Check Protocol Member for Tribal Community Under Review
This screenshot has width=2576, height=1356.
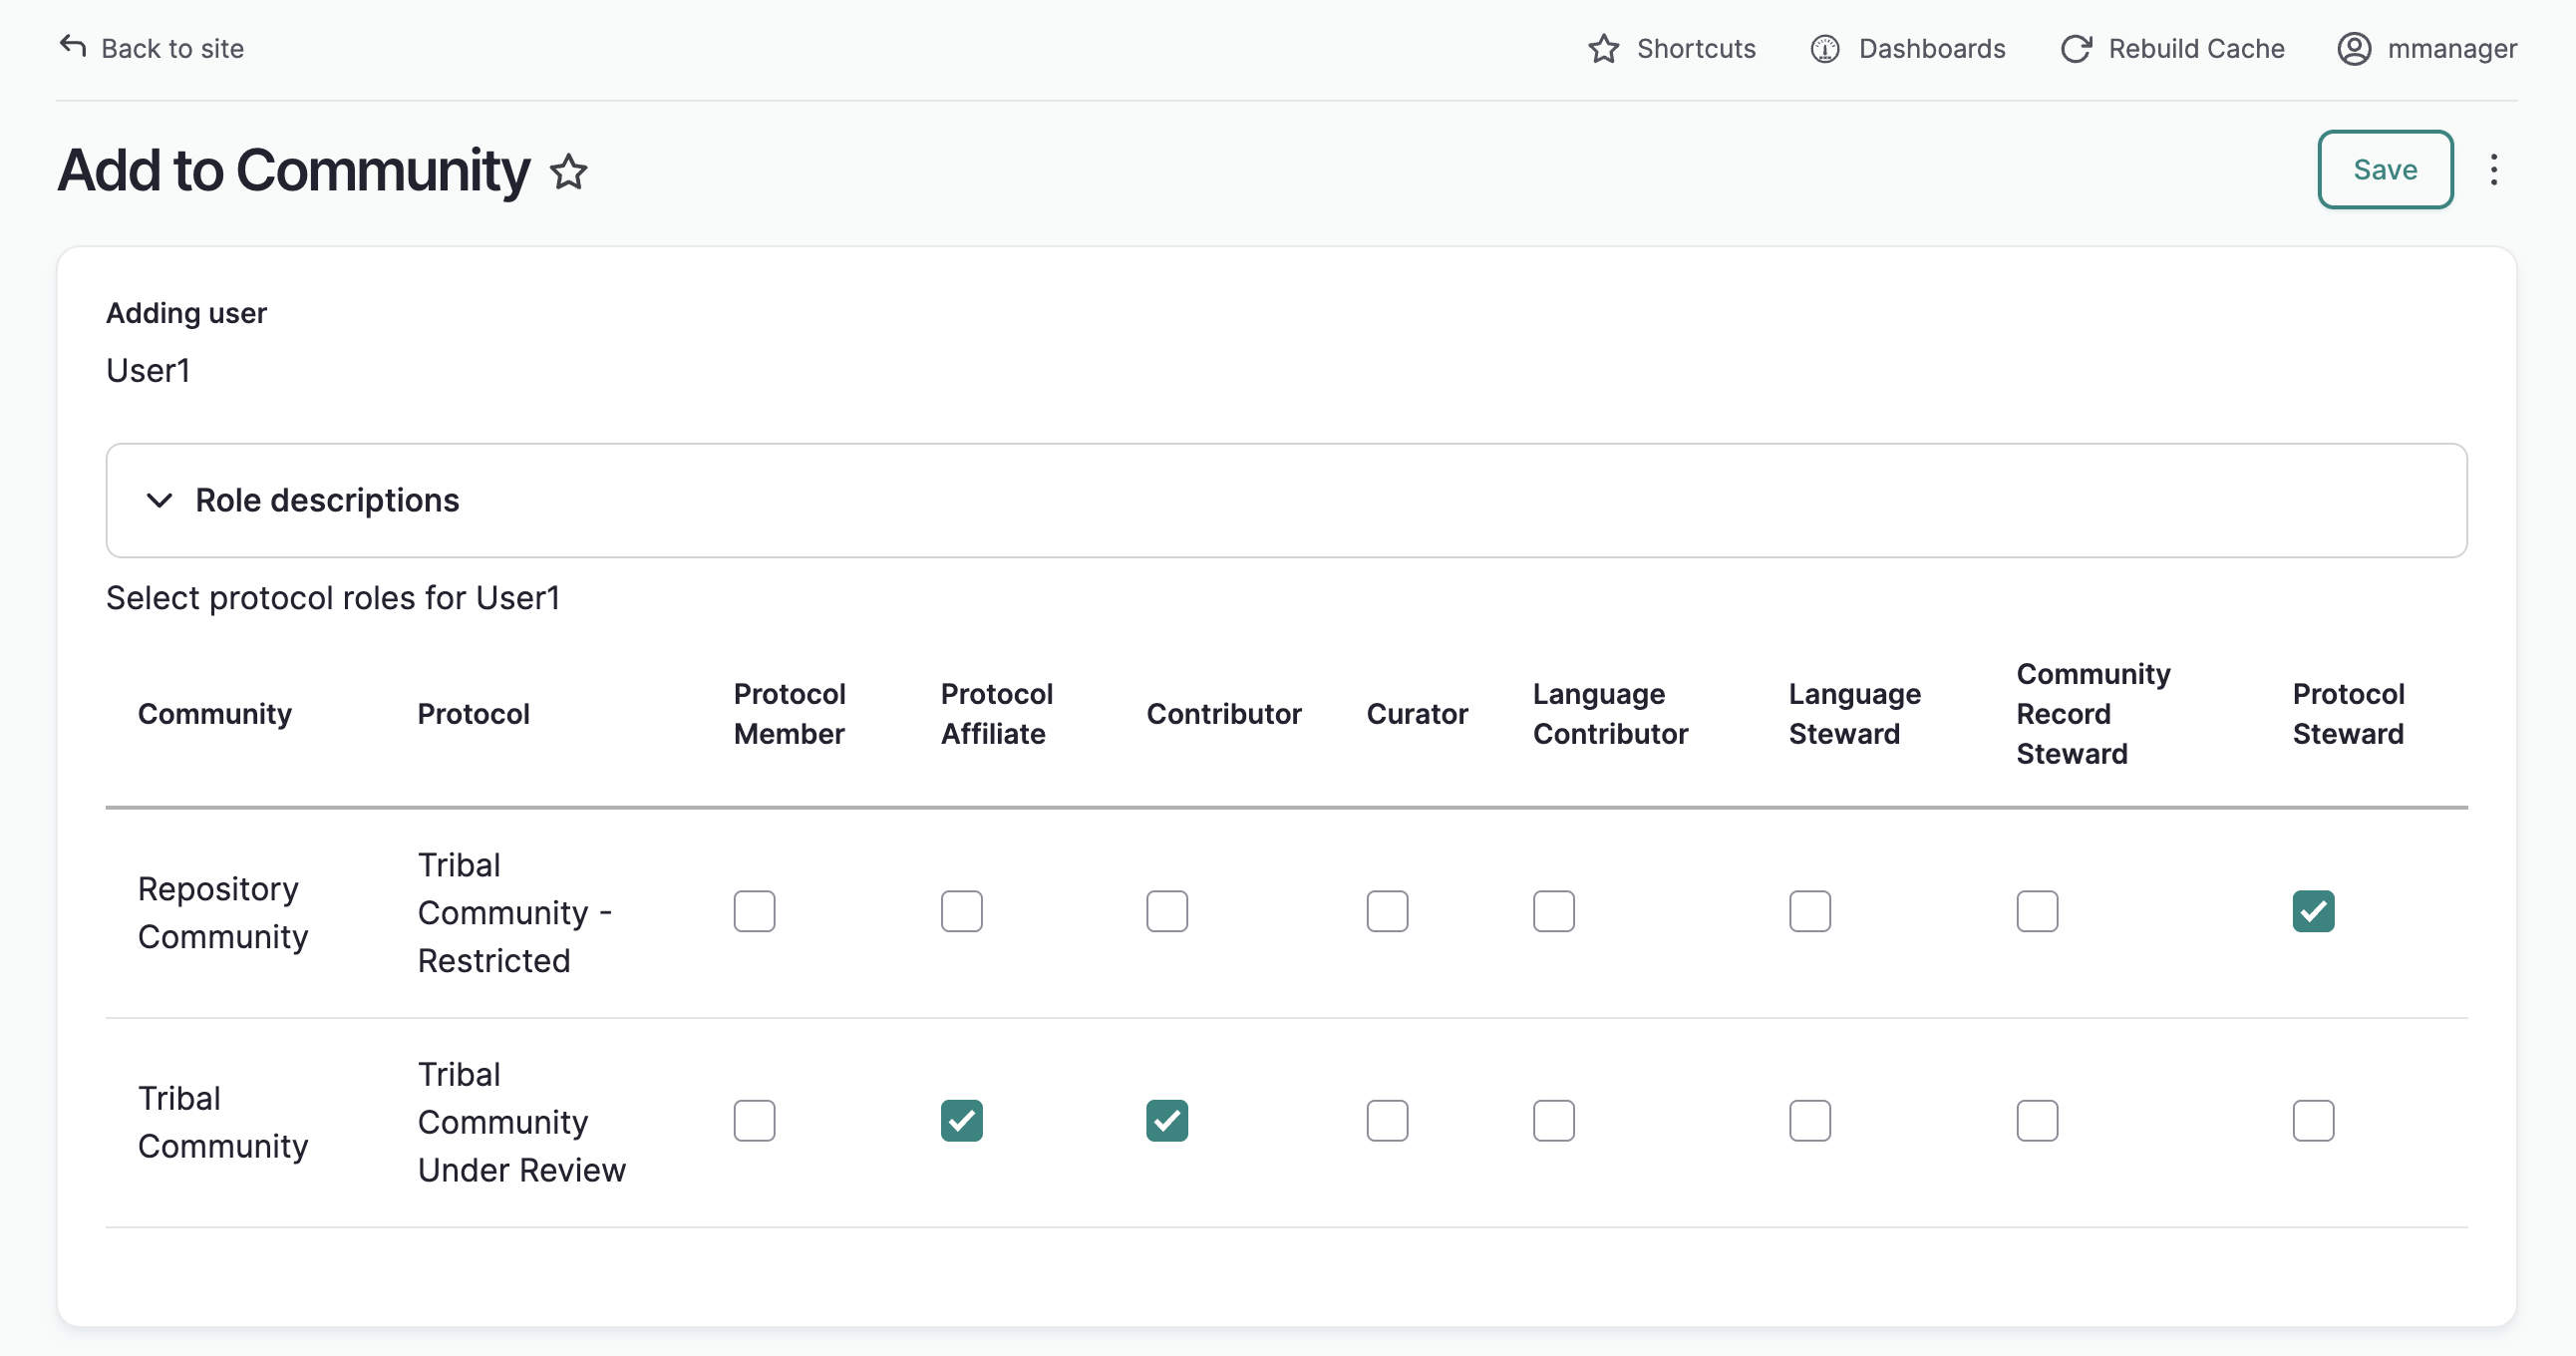(754, 1120)
